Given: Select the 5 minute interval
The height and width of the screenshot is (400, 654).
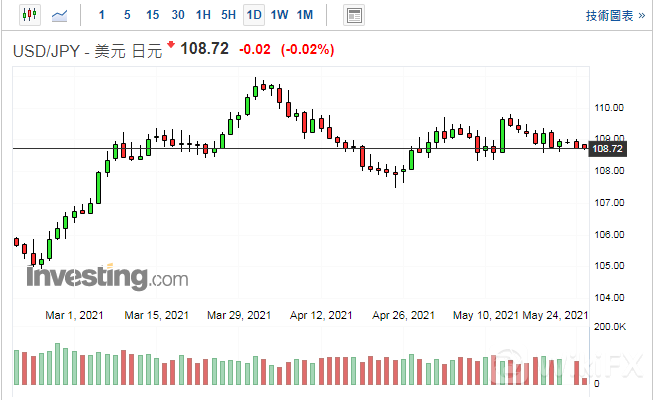Looking at the screenshot, I should [126, 15].
